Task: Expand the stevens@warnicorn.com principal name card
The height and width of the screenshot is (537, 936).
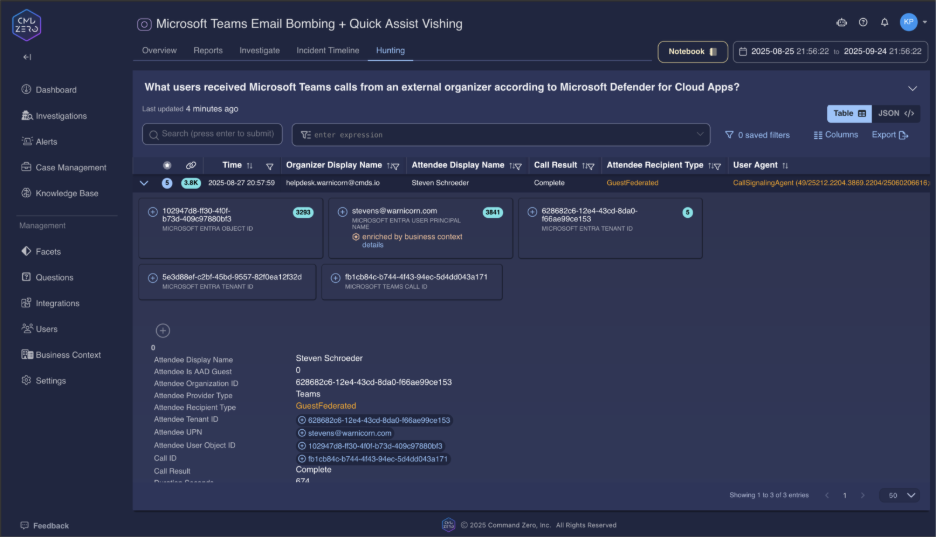Action: click(343, 212)
